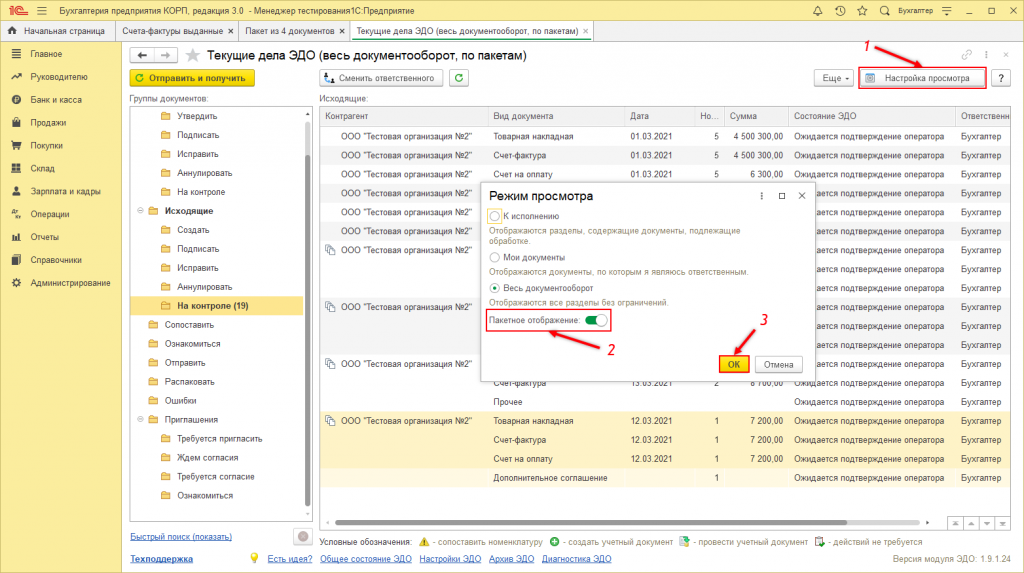Click the help question mark button

pos(999,78)
